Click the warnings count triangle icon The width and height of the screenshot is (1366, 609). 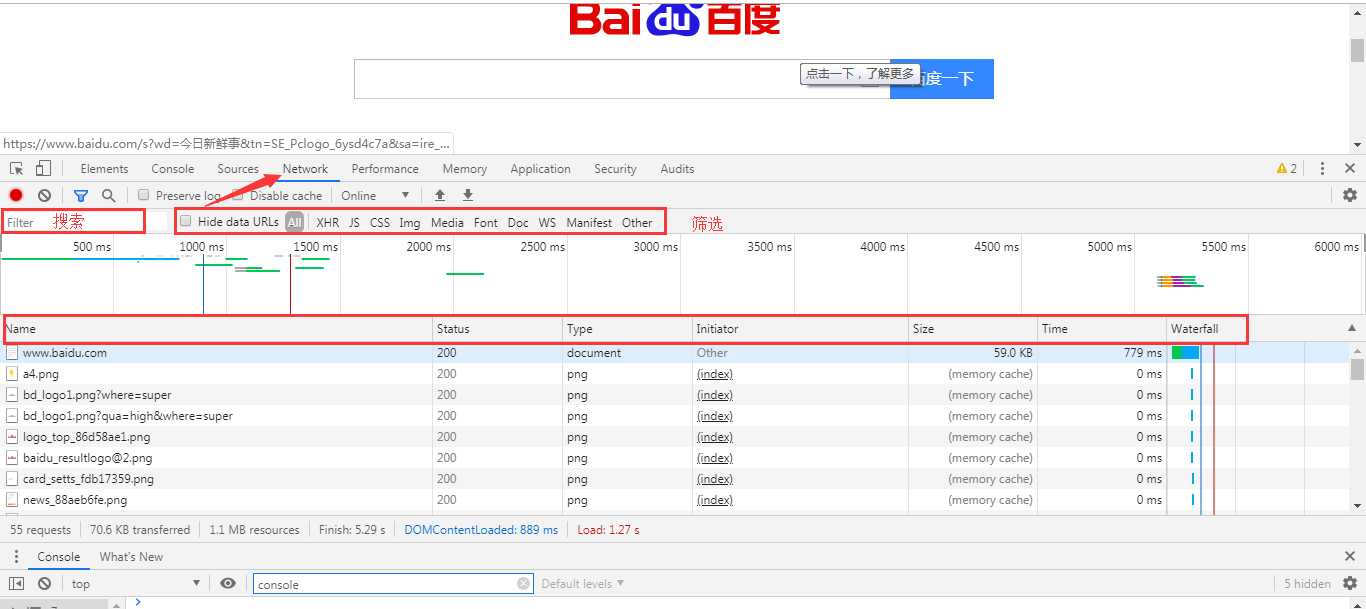coord(1282,168)
